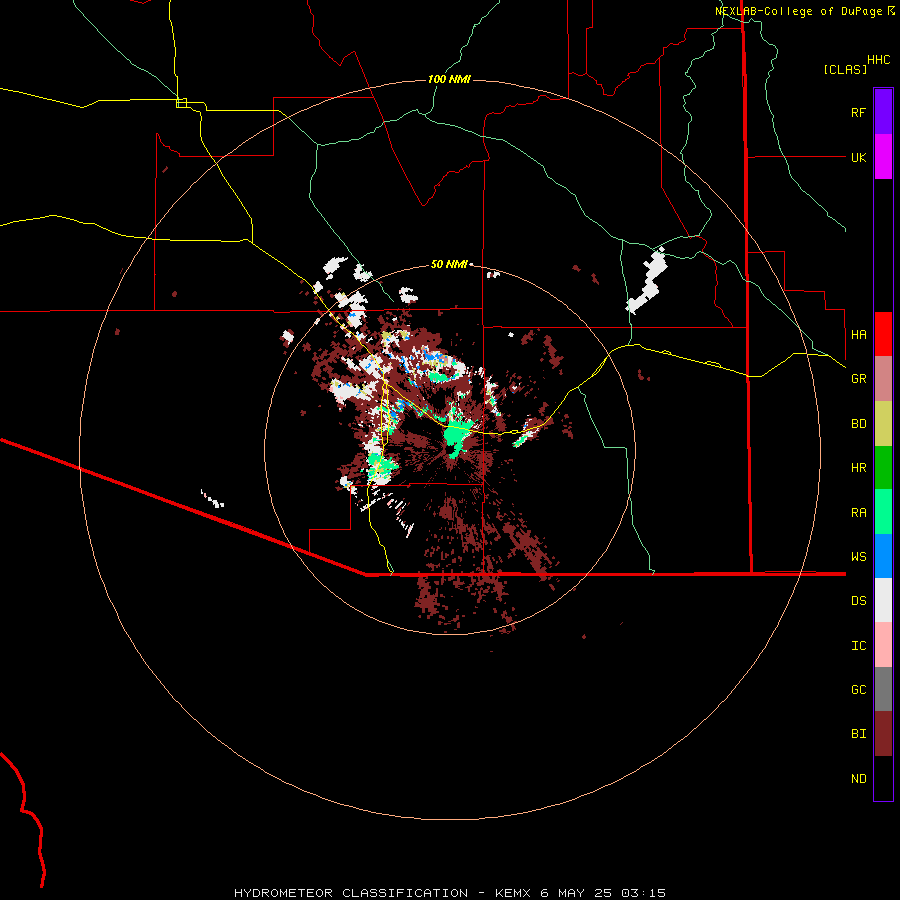Click the HA red legend swatch
This screenshot has width=900, height=900.
coord(883,334)
